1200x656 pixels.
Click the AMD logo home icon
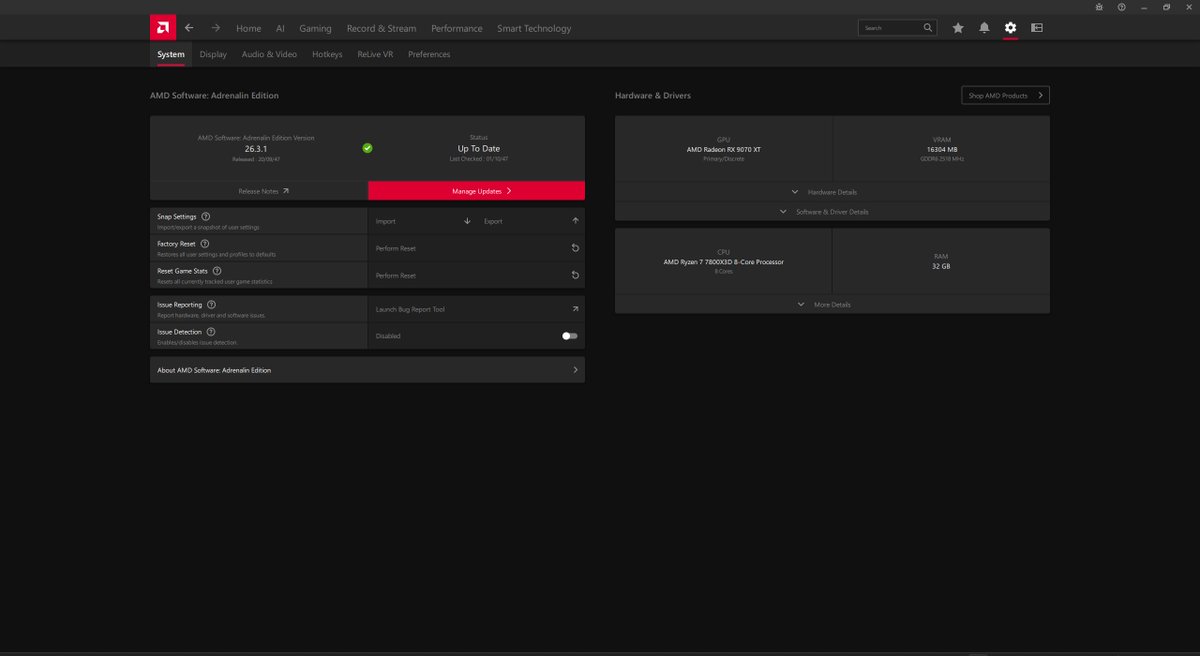[x=163, y=28]
